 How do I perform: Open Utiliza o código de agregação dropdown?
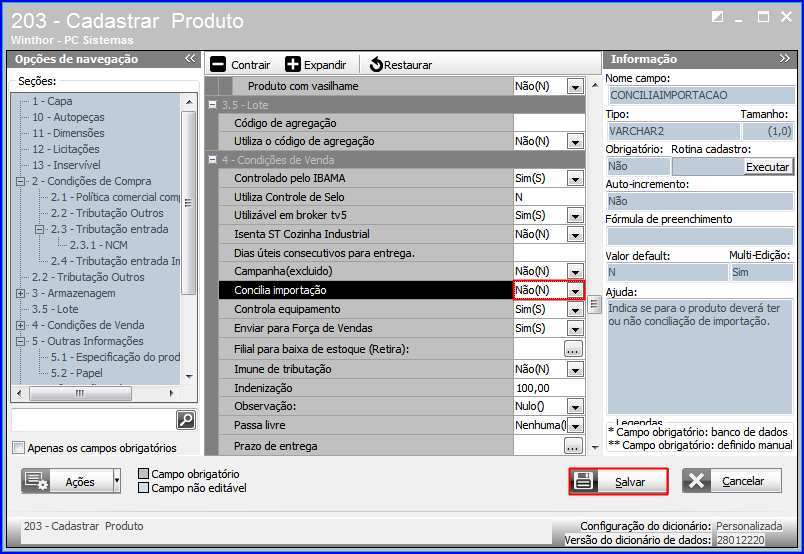click(575, 141)
